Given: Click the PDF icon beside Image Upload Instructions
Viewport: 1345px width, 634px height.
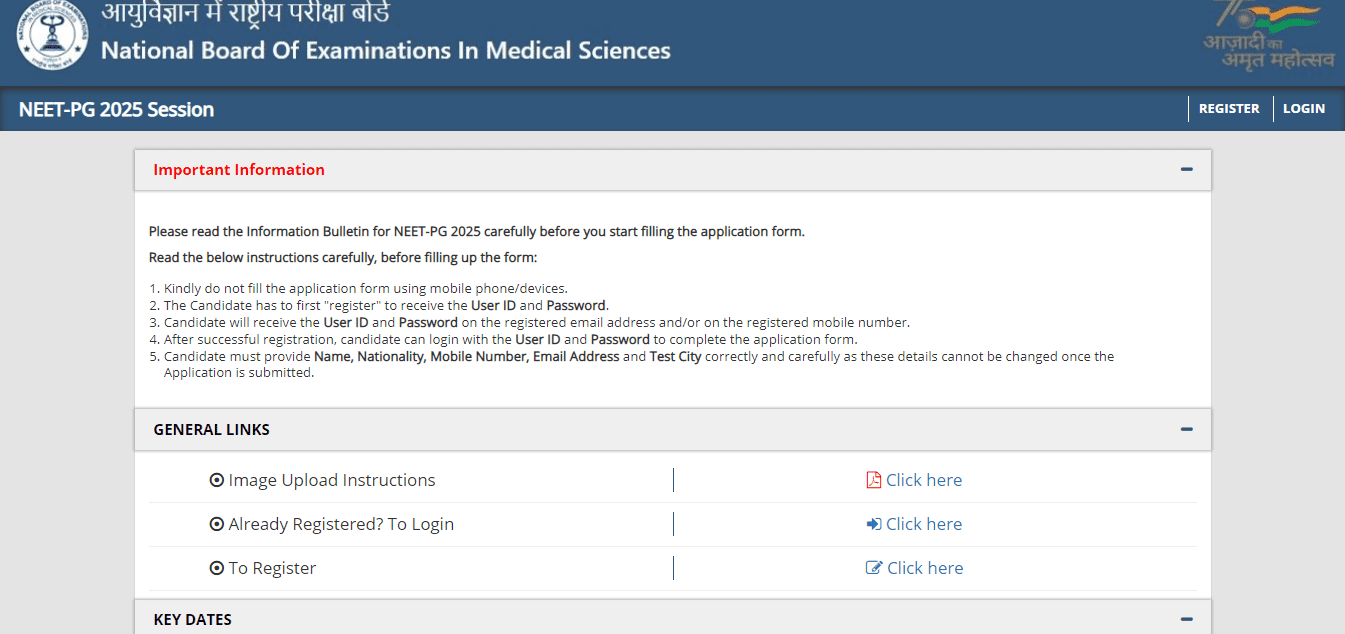Looking at the screenshot, I should click(873, 480).
